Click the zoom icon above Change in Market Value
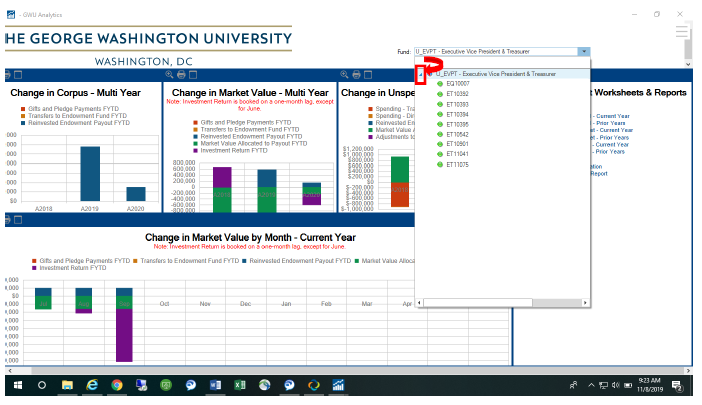 (x=169, y=75)
